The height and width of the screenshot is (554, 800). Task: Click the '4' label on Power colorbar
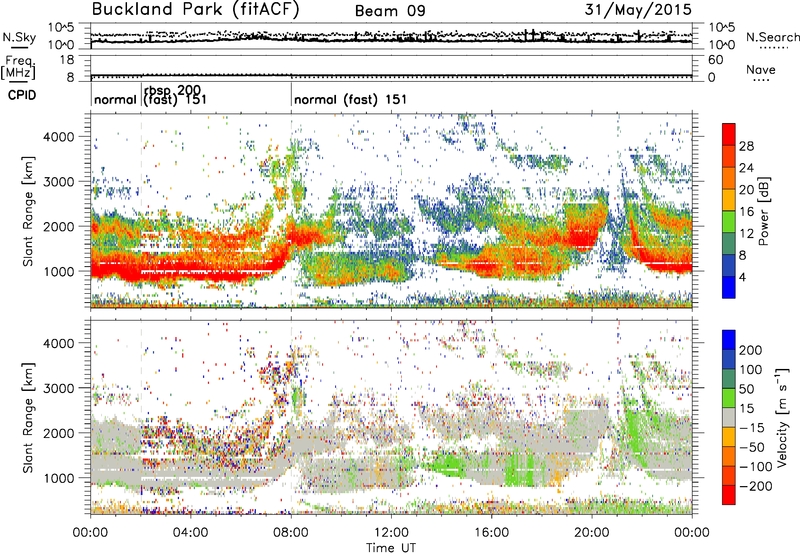click(743, 277)
